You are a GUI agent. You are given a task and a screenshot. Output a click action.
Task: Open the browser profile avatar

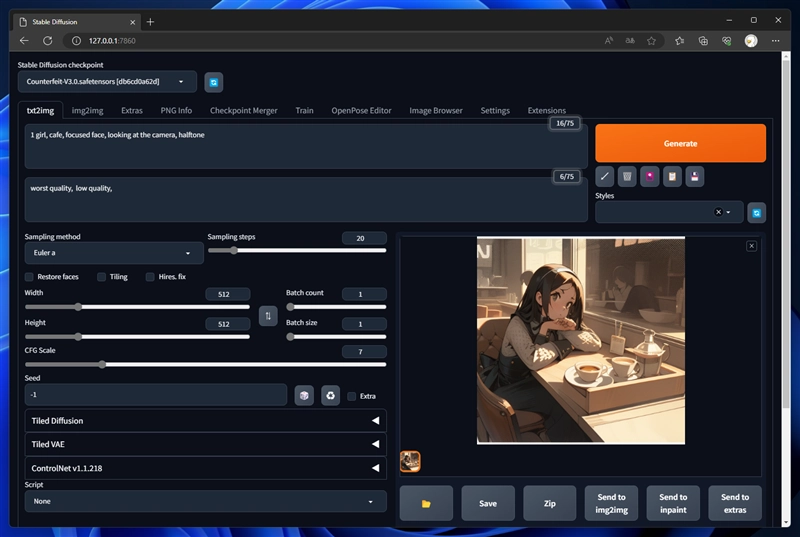coord(751,41)
